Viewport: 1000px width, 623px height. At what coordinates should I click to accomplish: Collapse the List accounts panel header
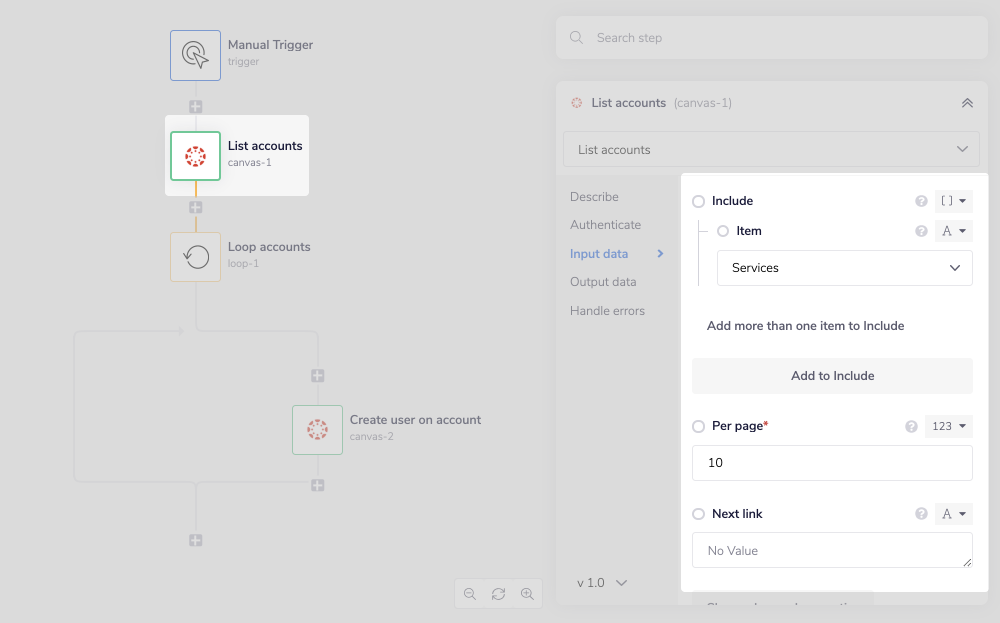[966, 103]
